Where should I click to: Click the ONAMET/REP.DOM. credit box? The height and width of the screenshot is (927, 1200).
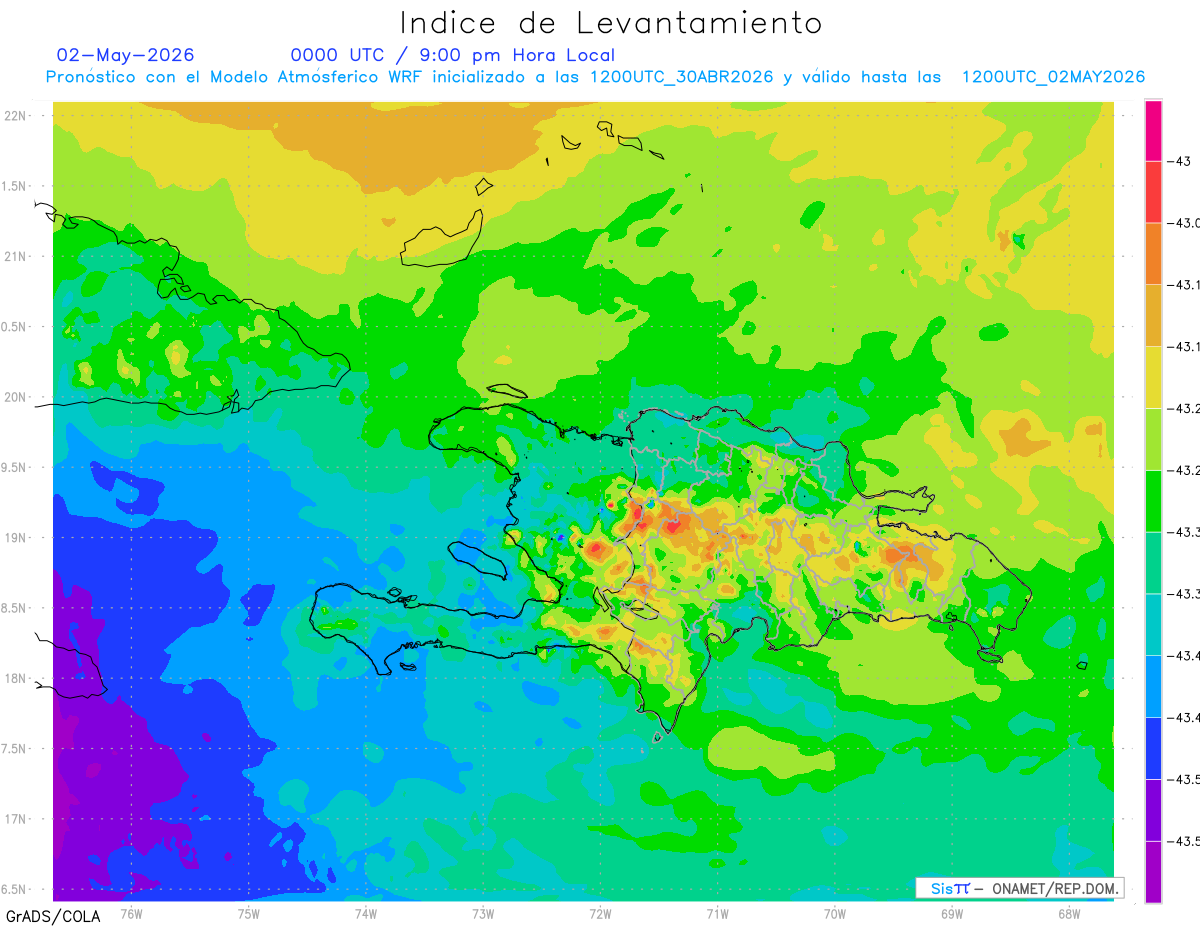click(x=1019, y=888)
